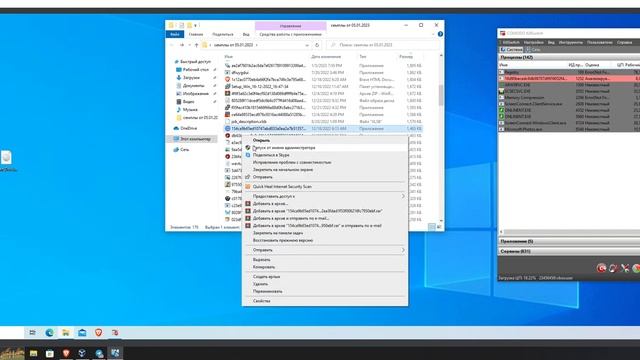The width and height of the screenshot is (640, 360).
Task: Click Explorer forward arrow
Action: (x=182, y=45)
